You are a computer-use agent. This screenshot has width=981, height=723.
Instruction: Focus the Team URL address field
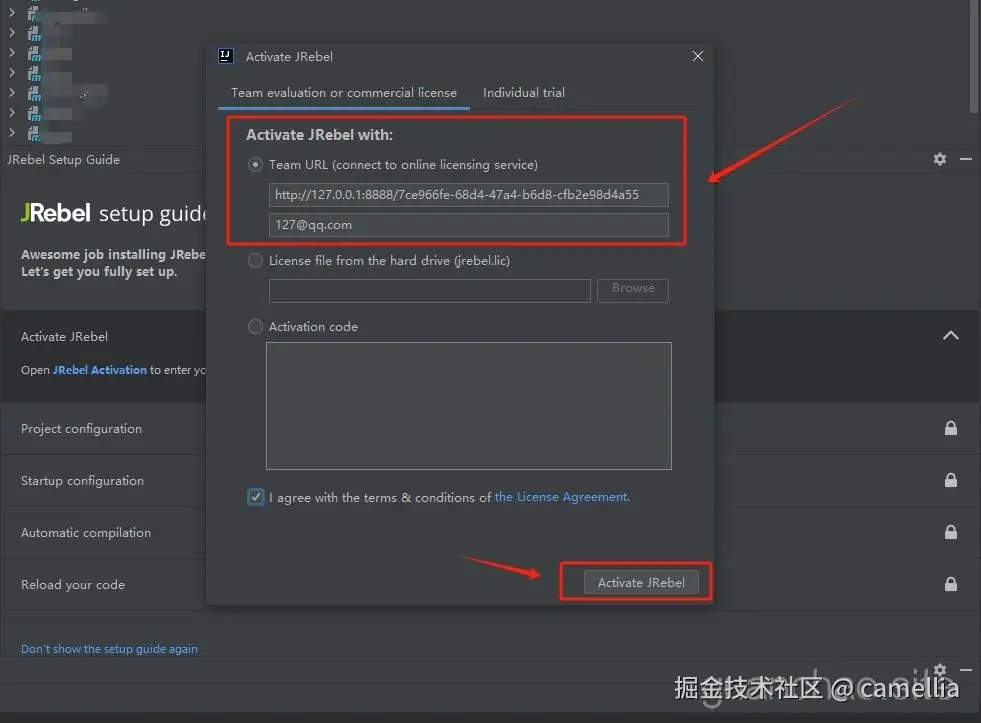[469, 195]
